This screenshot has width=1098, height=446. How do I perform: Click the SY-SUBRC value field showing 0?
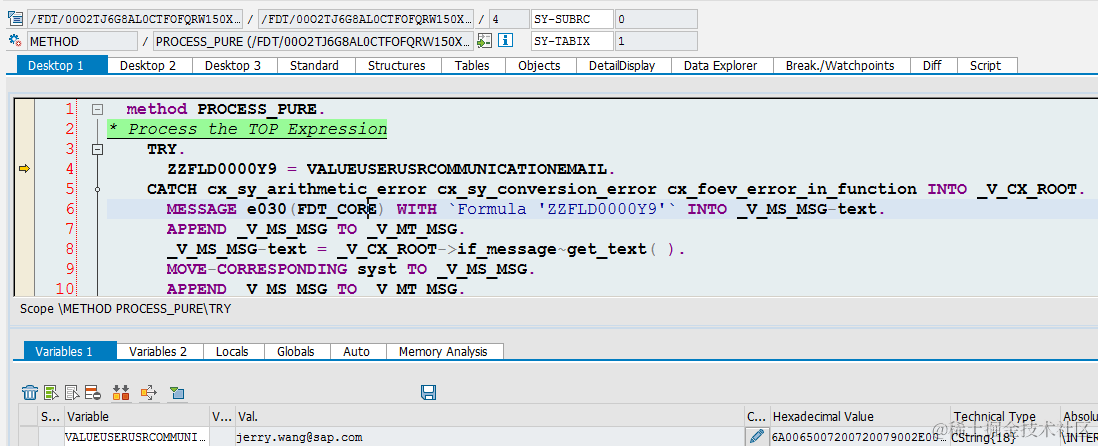(656, 19)
